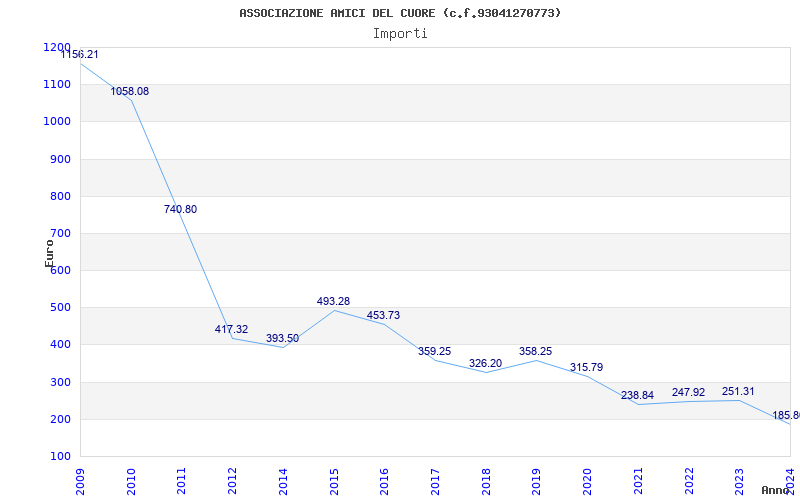The width and height of the screenshot is (800, 500).
Task: Select data label 326.20
Action: coord(485,363)
